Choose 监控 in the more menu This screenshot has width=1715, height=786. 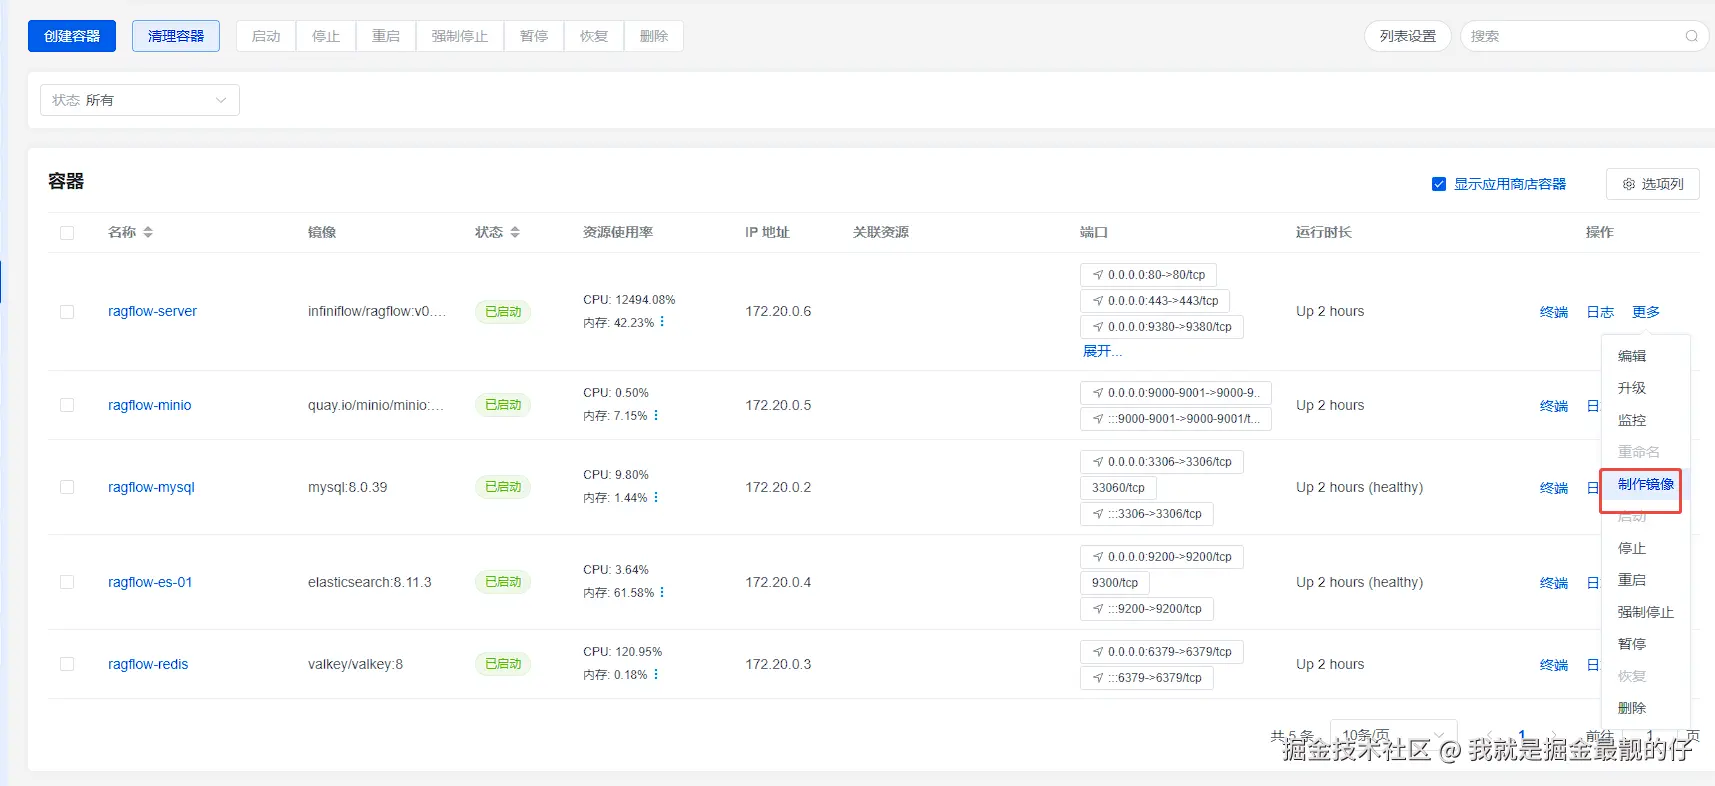1632,420
